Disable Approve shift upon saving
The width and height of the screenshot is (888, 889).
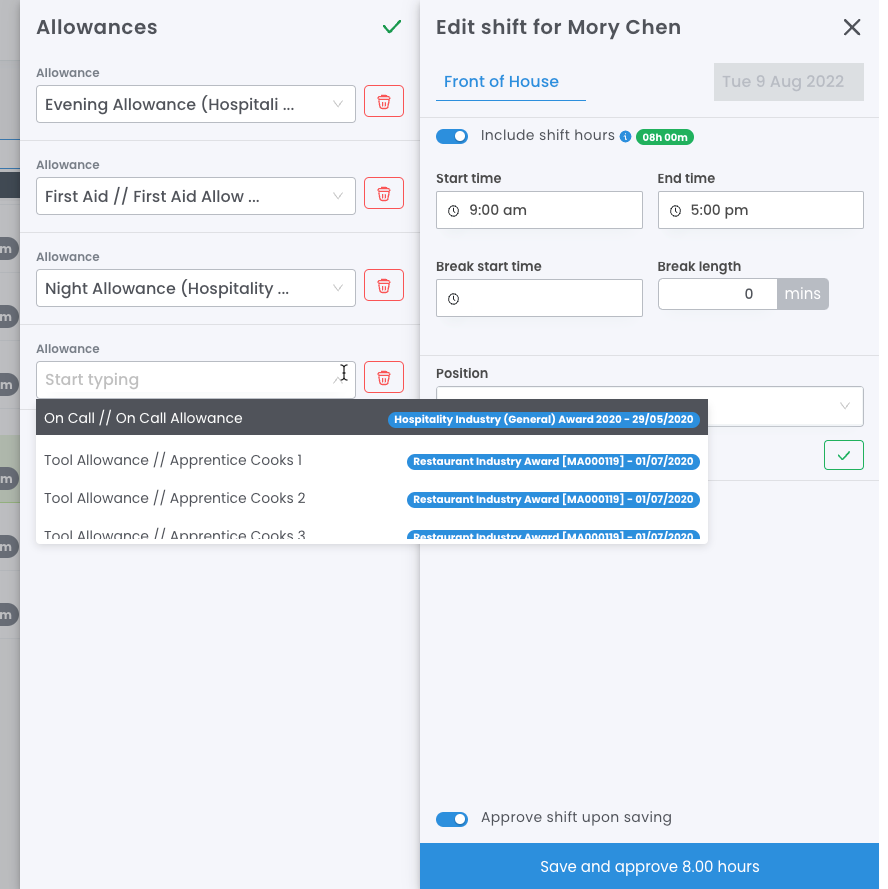(452, 819)
